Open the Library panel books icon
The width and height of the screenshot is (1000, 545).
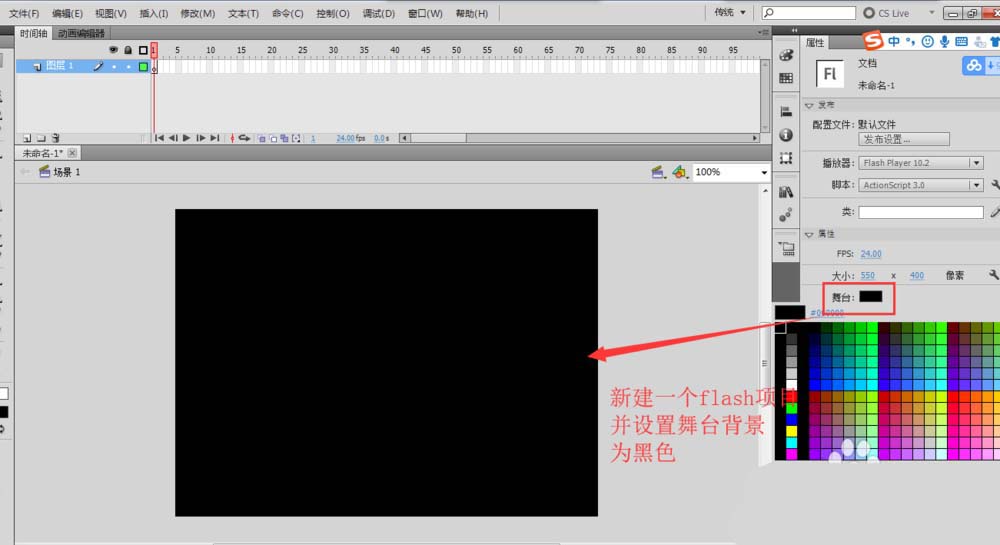(x=786, y=192)
